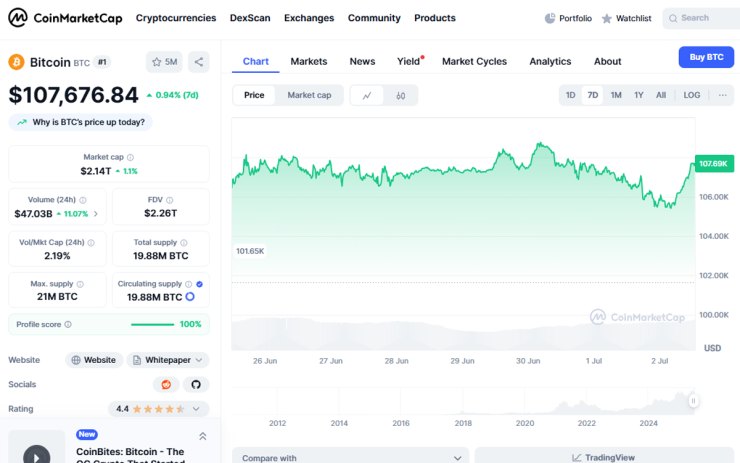The height and width of the screenshot is (463, 740).
Task: Click the circulating supply ring indicator
Action: [x=190, y=297]
